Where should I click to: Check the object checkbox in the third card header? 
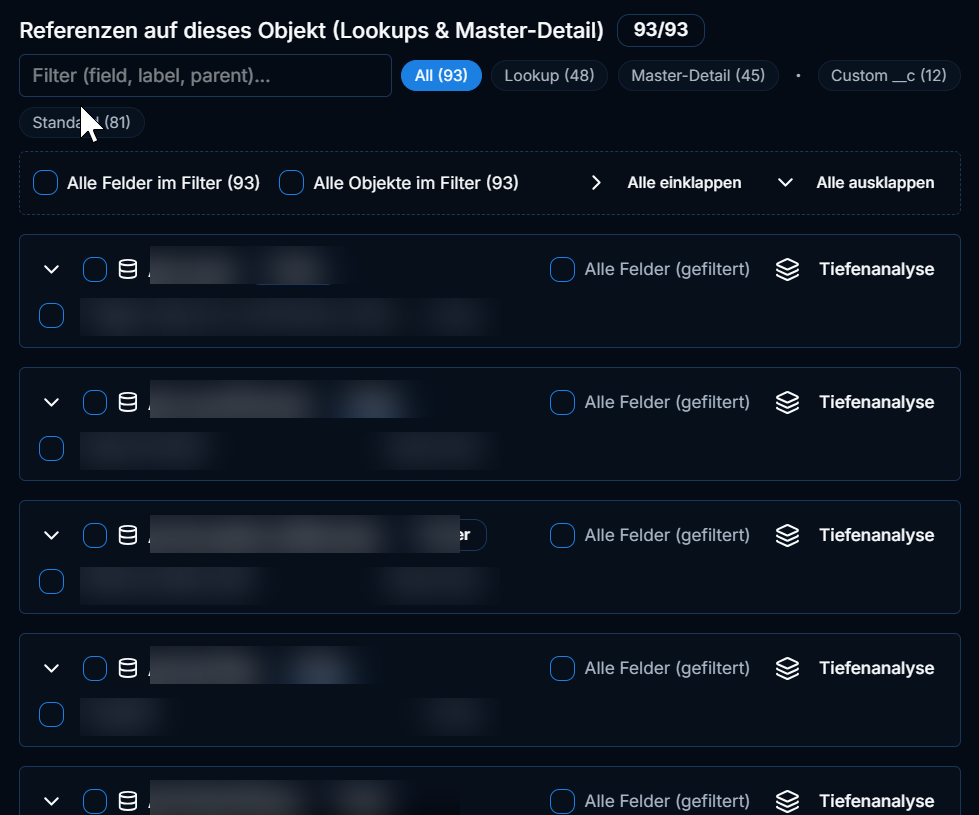pyautogui.click(x=95, y=536)
